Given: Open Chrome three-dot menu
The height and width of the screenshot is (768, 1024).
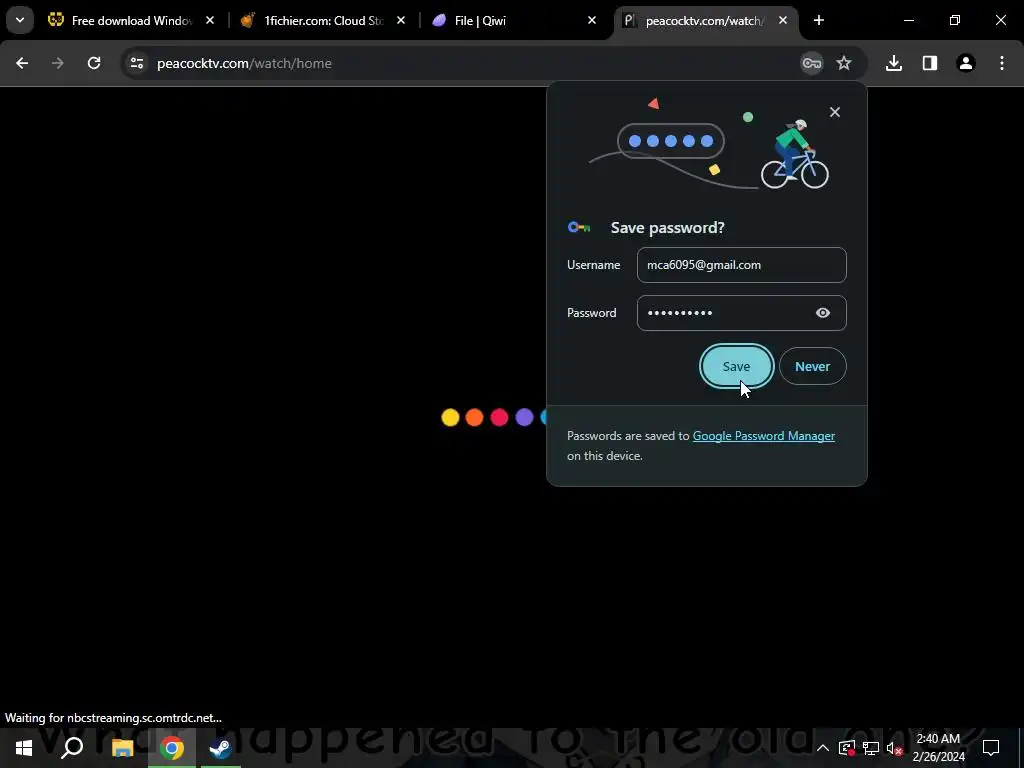Looking at the screenshot, I should pos(1002,63).
